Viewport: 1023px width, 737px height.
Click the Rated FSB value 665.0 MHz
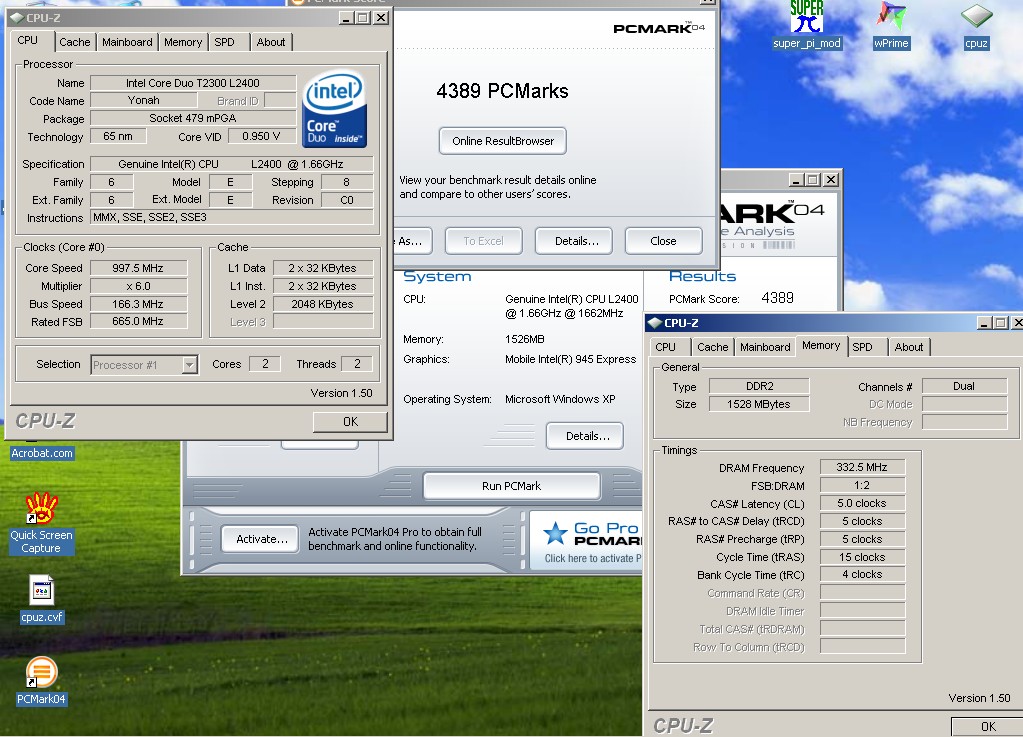pos(138,322)
